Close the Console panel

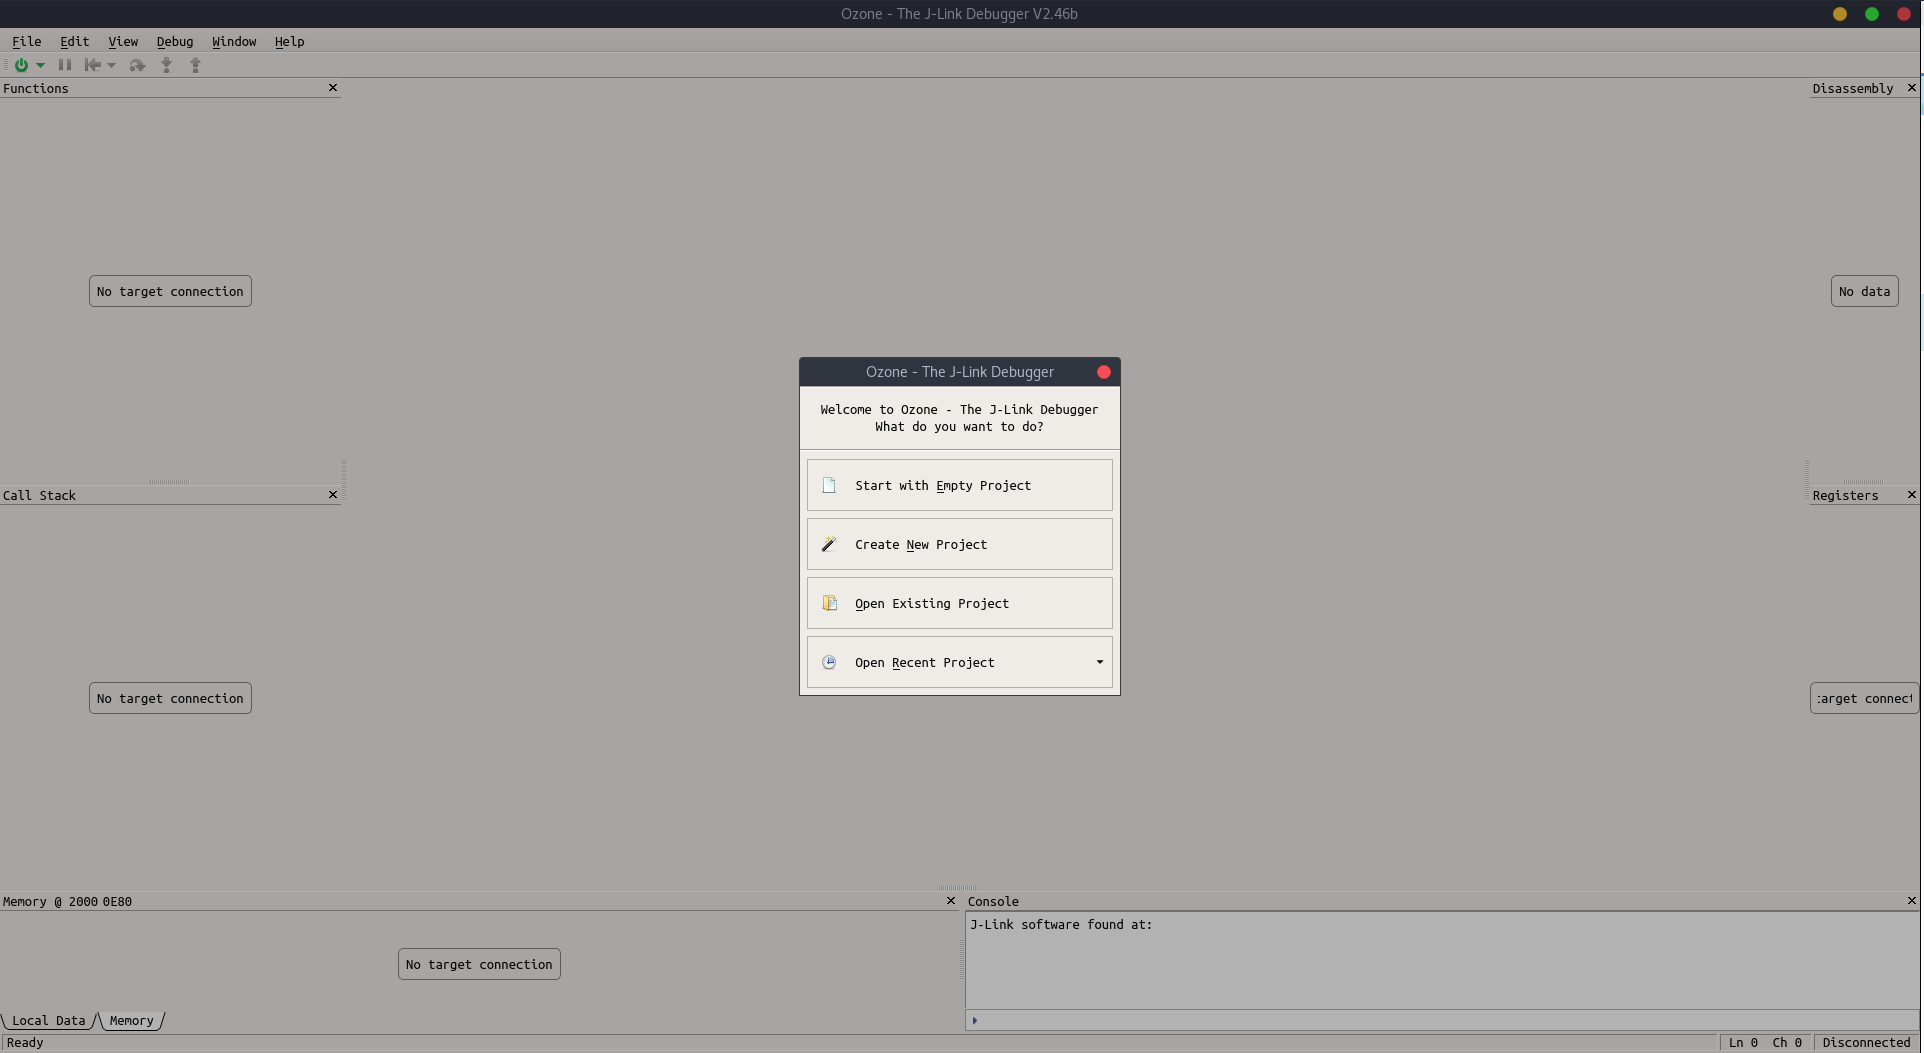tap(1912, 901)
